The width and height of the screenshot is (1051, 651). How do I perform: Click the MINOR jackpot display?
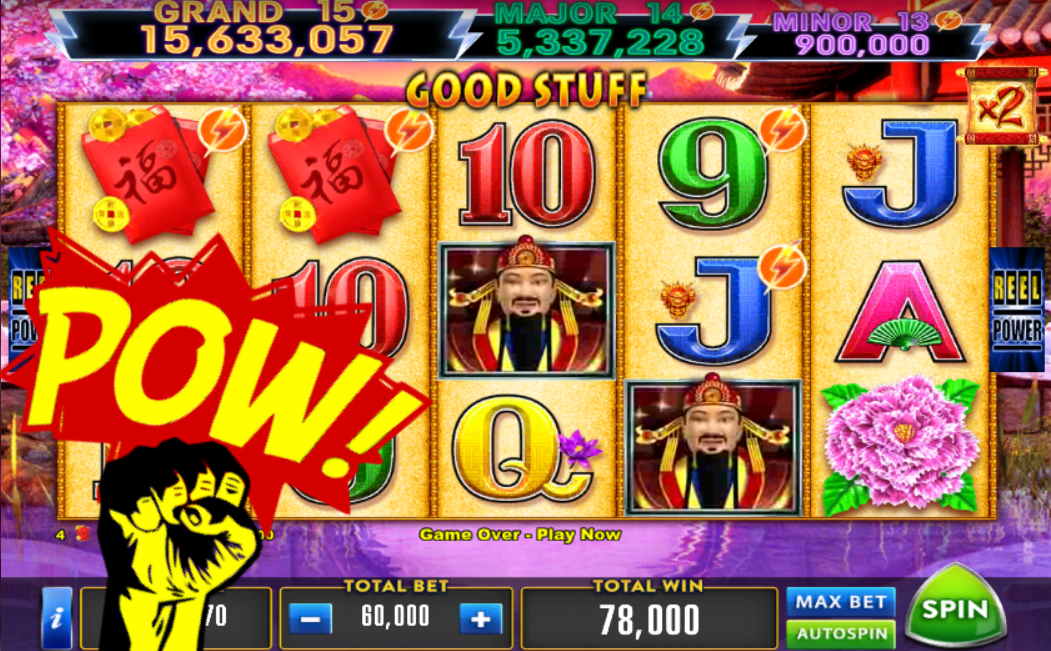tap(863, 34)
